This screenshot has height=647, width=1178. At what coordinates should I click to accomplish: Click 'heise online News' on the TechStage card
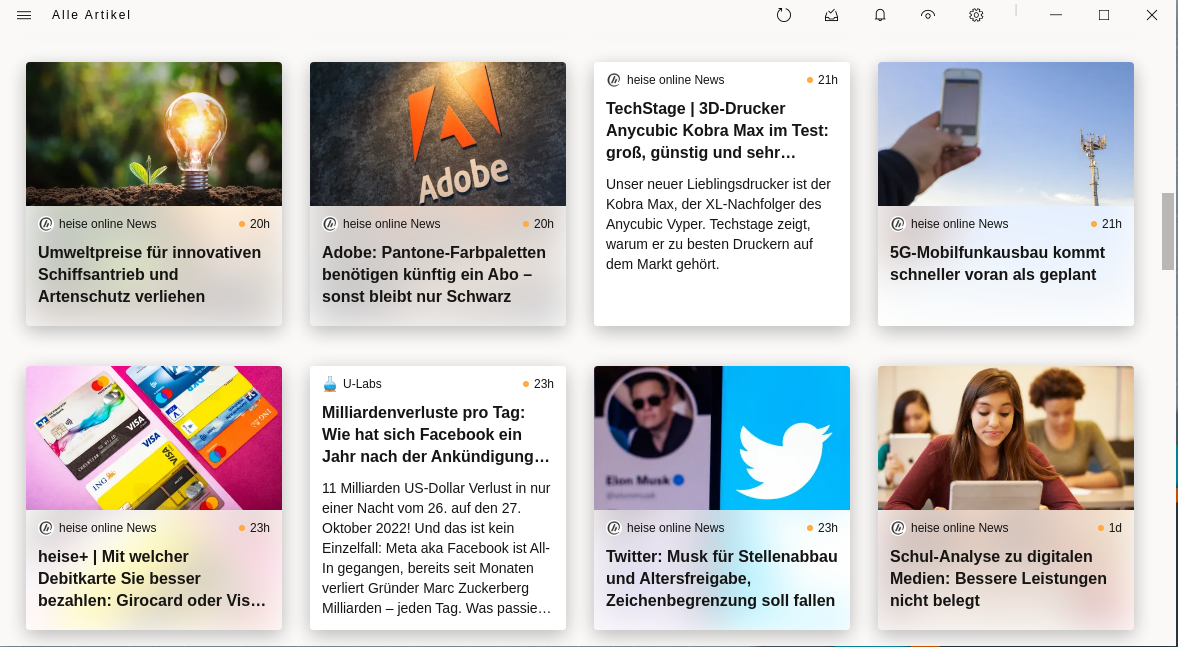(676, 80)
